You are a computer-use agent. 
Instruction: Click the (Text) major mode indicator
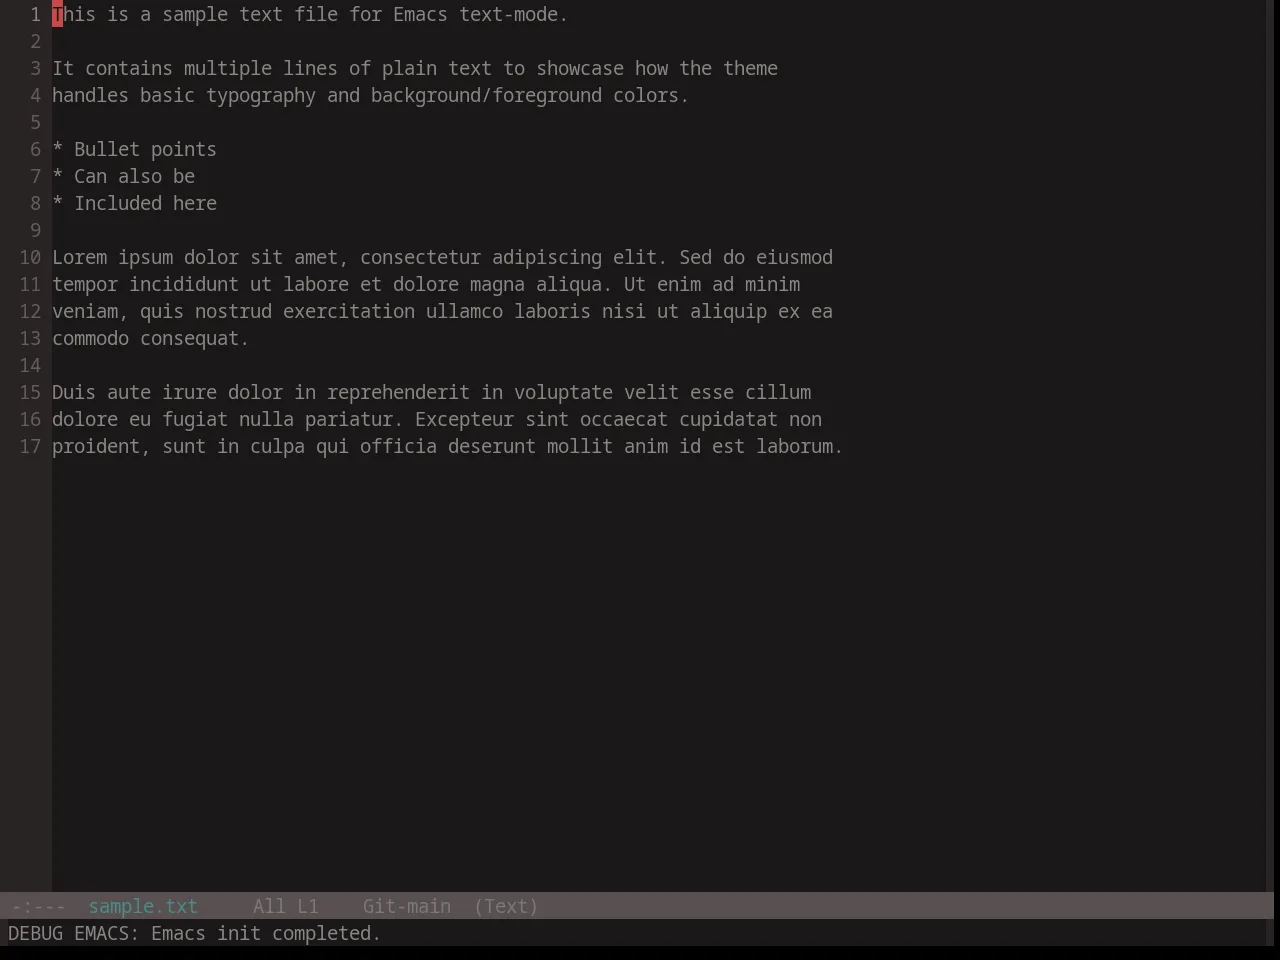click(506, 907)
